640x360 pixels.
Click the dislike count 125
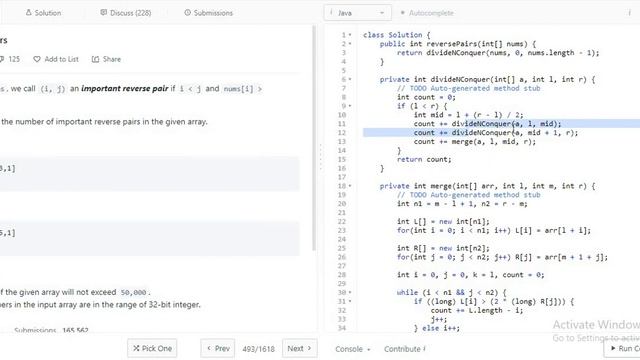coord(14,59)
